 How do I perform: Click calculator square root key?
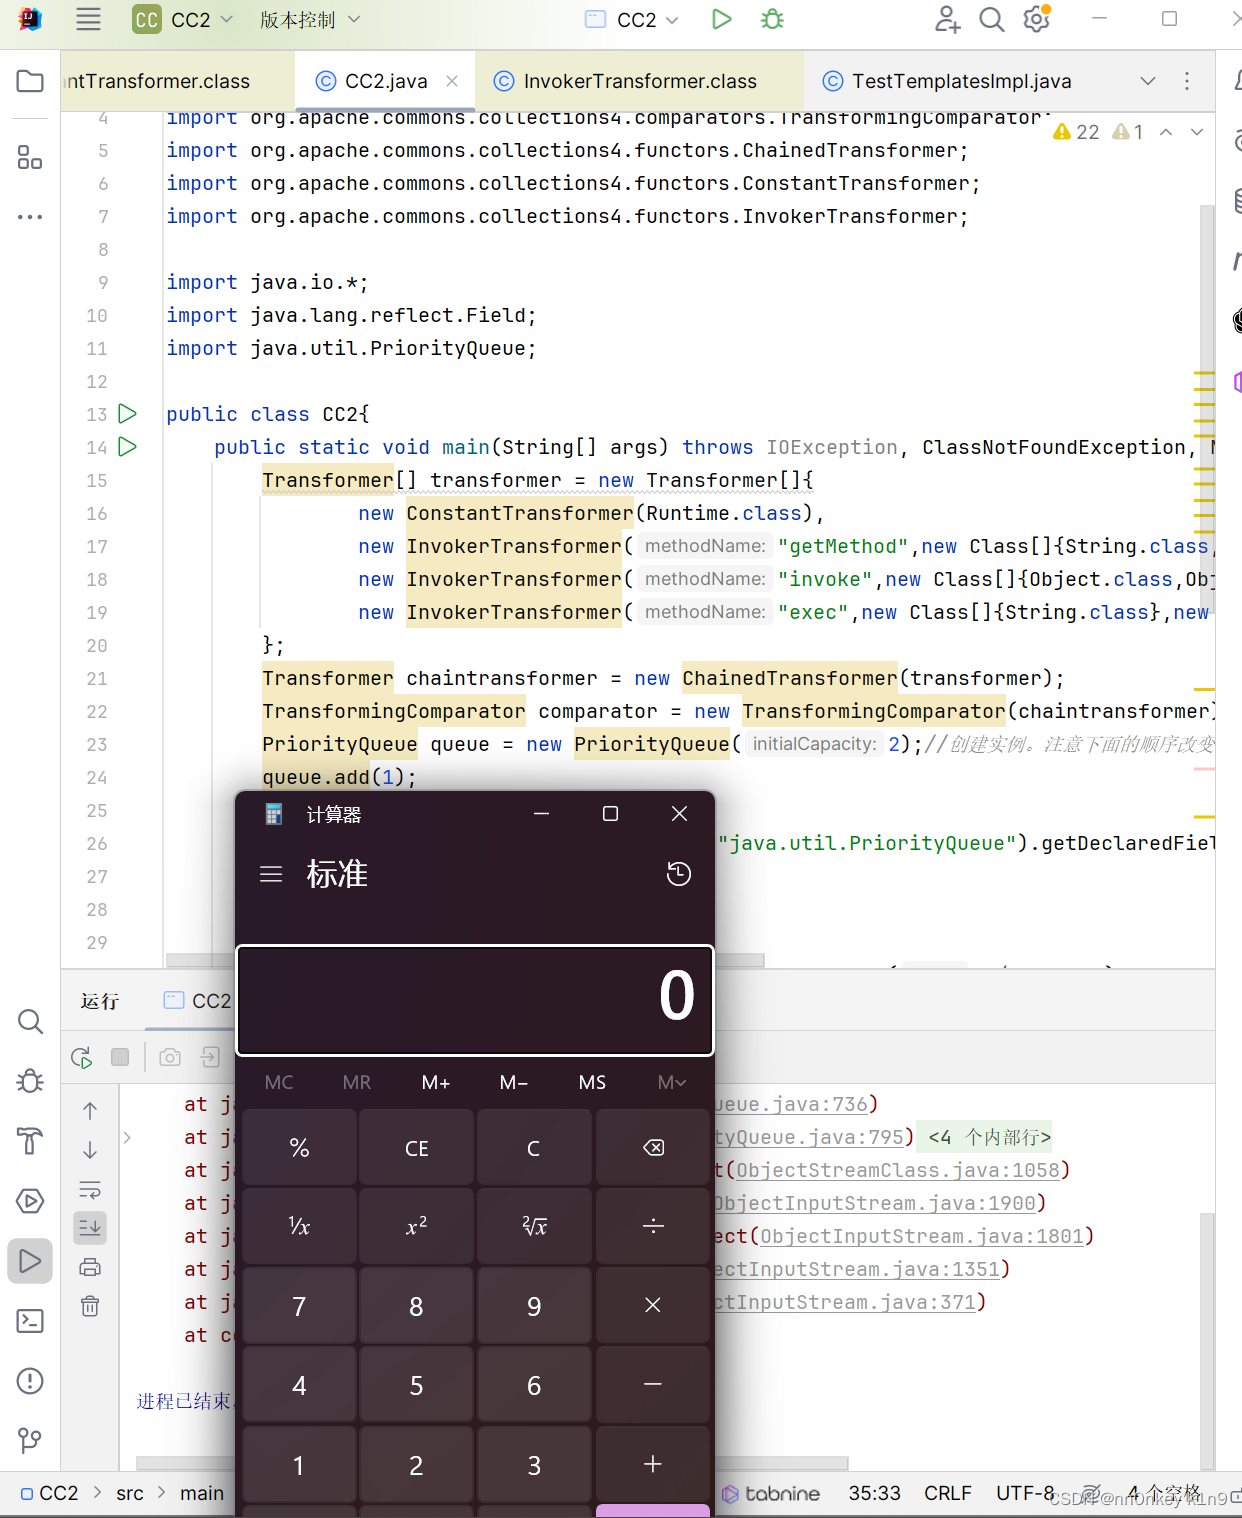(534, 1226)
